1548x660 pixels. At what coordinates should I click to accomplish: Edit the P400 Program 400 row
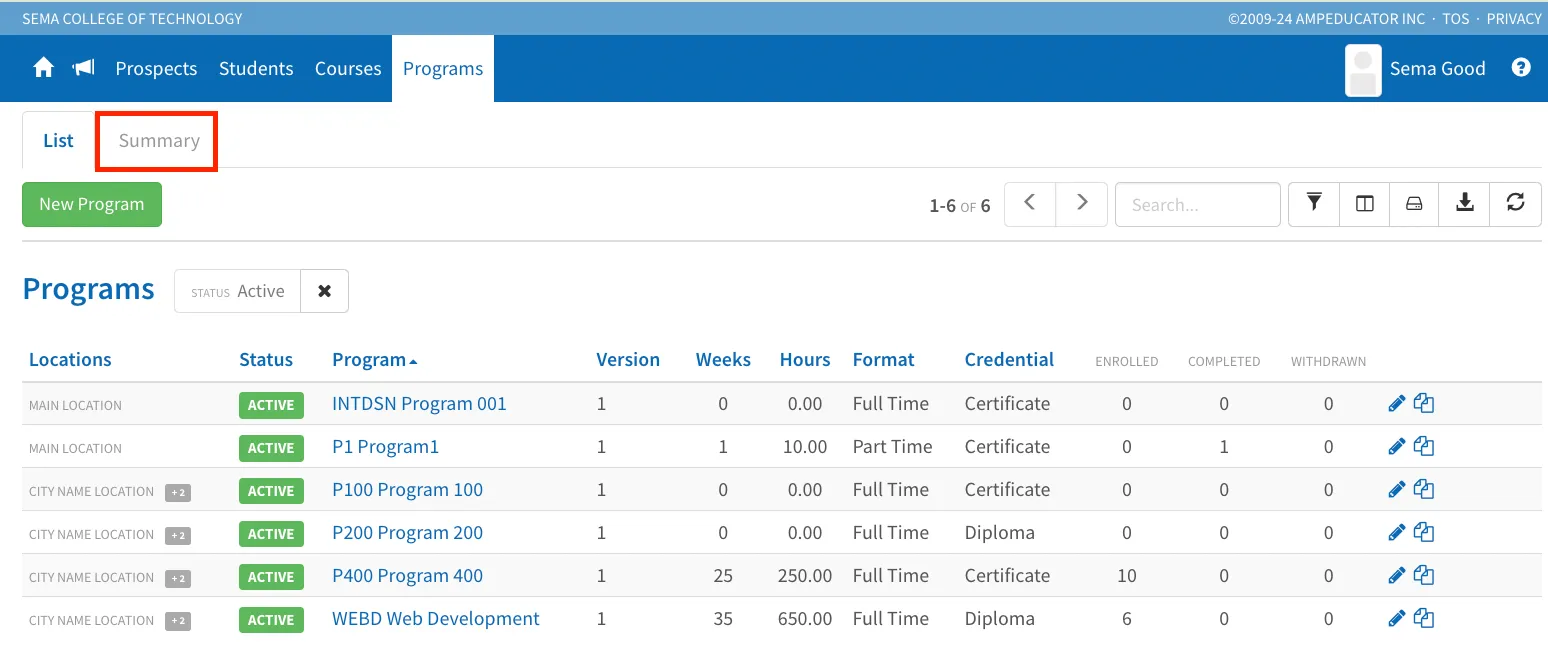click(1397, 576)
